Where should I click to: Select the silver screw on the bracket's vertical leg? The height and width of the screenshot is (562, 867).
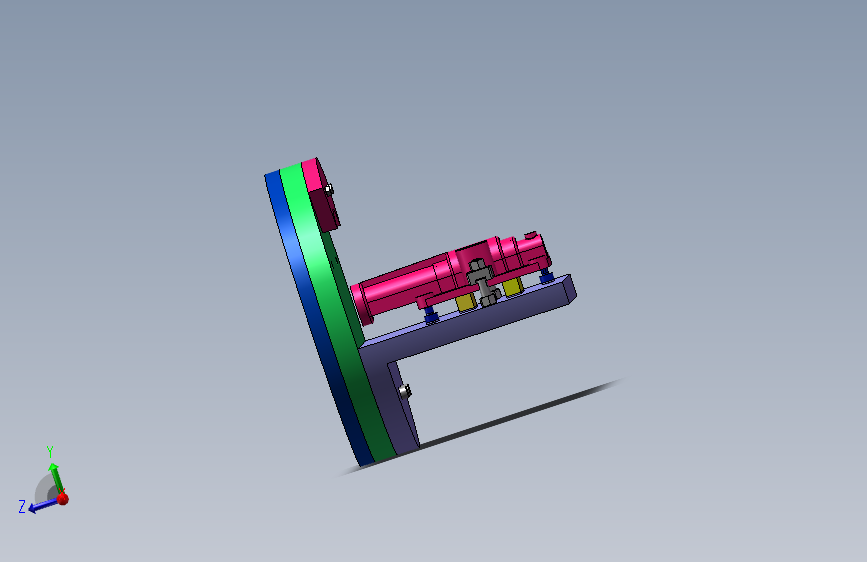point(405,391)
